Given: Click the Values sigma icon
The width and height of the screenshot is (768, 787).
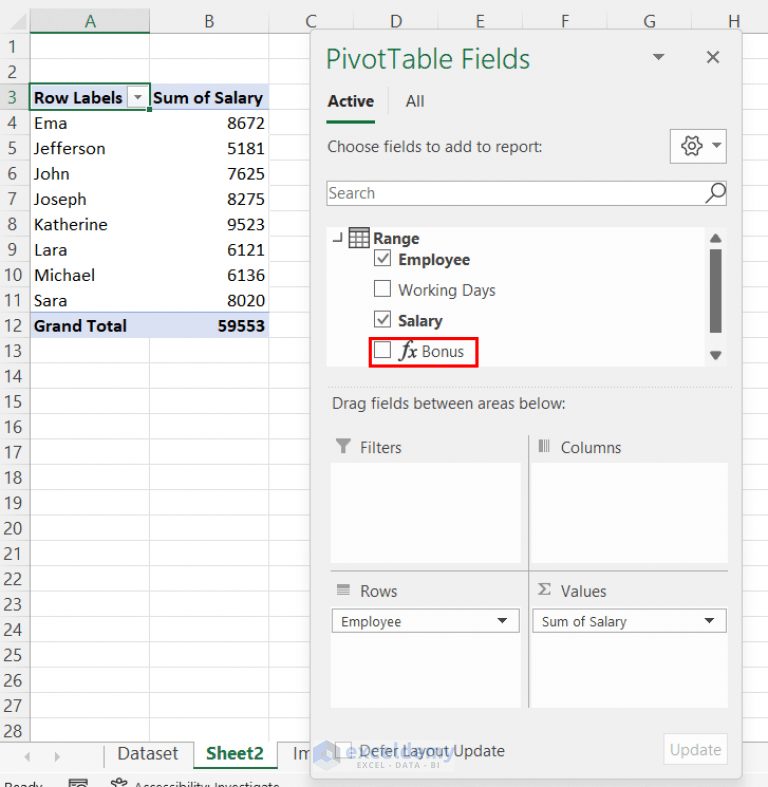Looking at the screenshot, I should click(544, 589).
